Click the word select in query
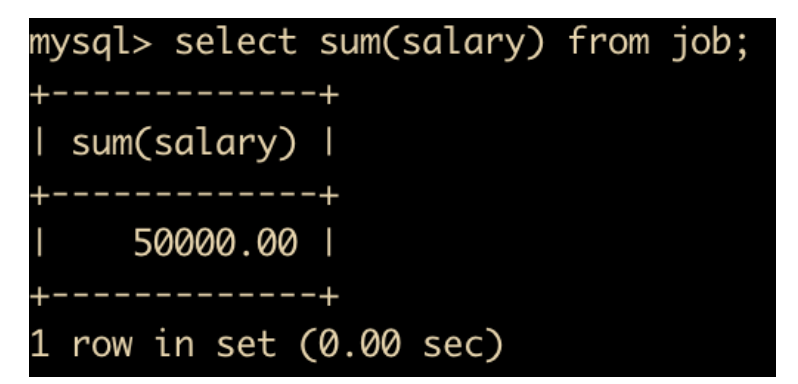This screenshot has height=384, width=798. (x=236, y=41)
